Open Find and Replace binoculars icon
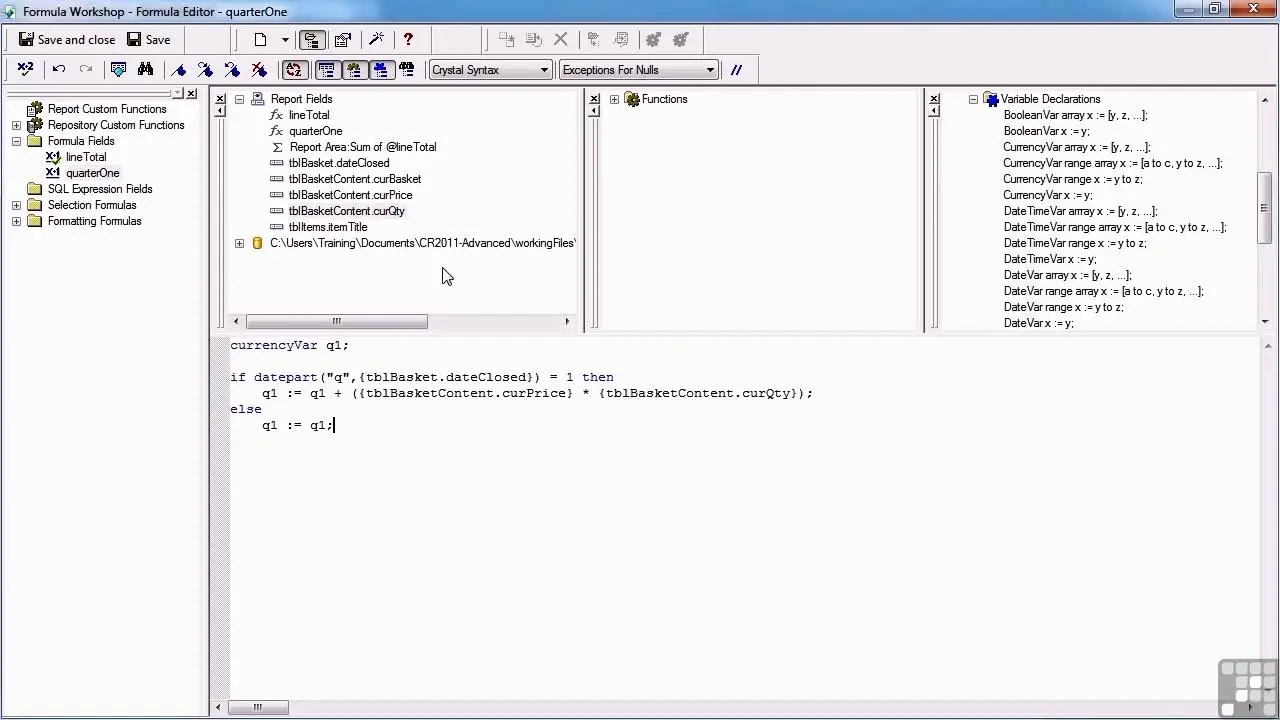 pos(146,69)
